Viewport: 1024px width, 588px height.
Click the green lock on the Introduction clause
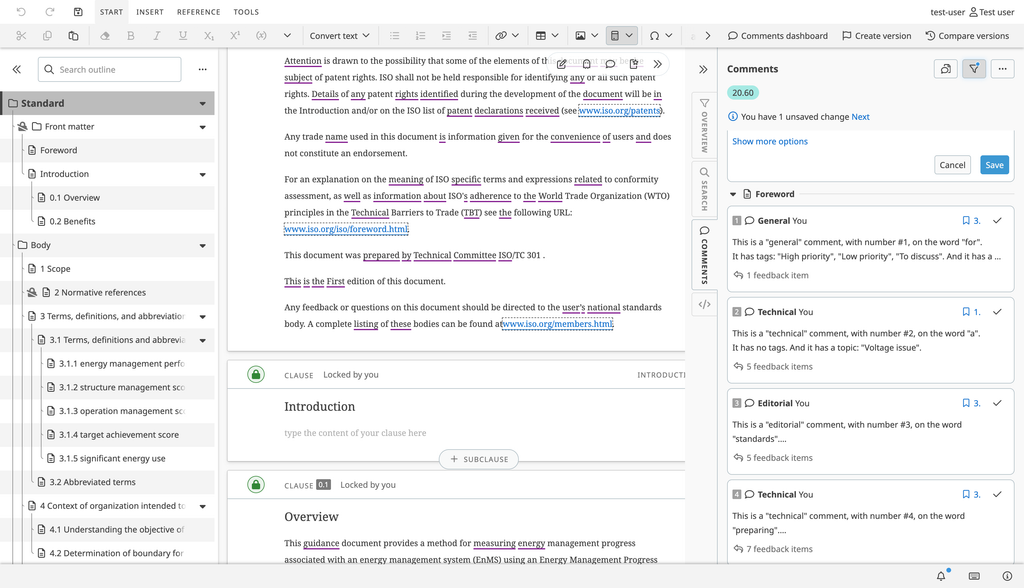click(x=256, y=374)
